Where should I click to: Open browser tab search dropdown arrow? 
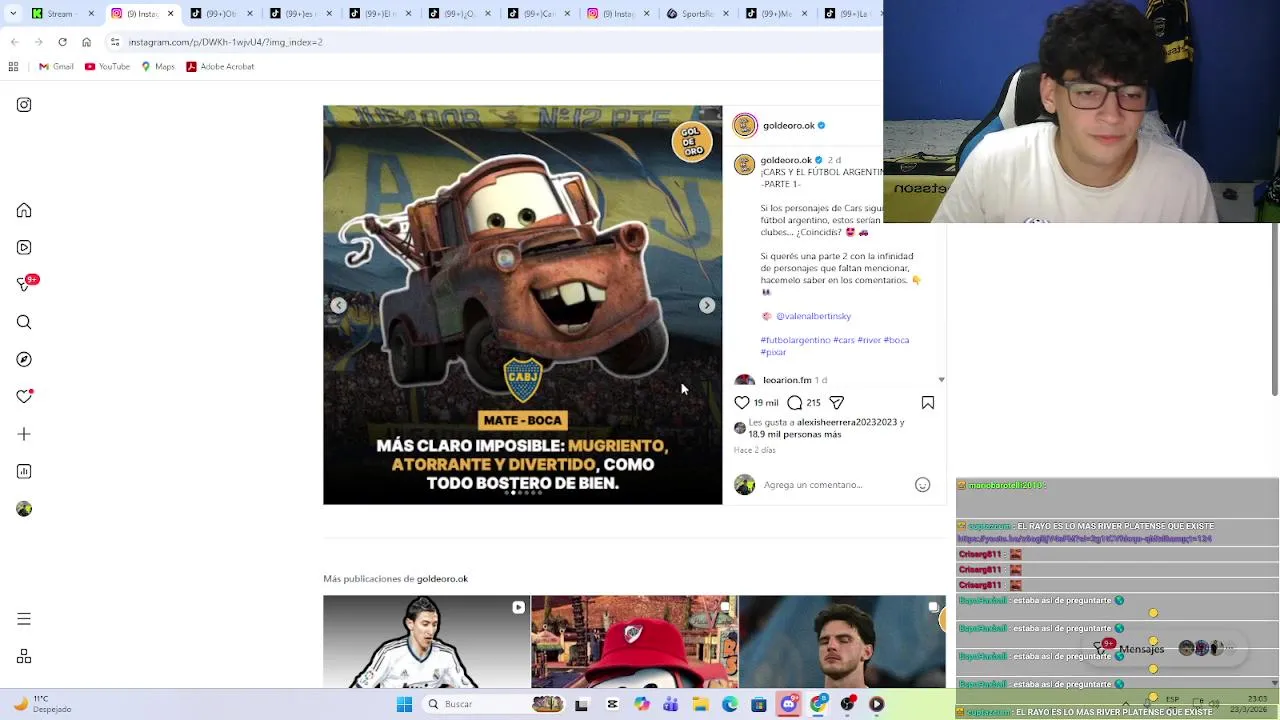pos(13,14)
